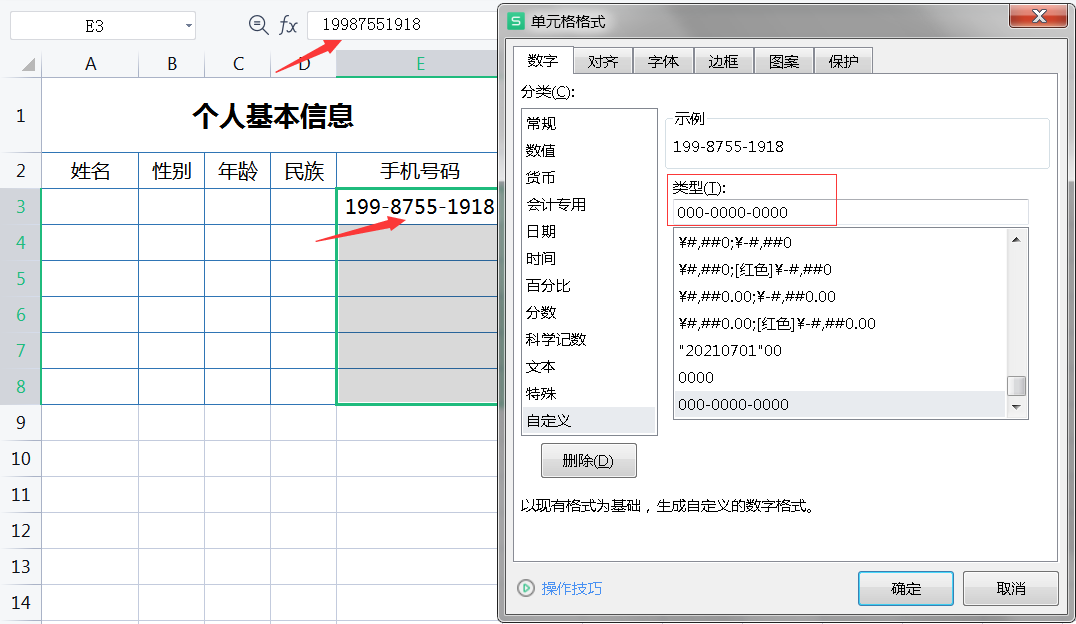Select the 日期 category
Viewport: 1076px width, 624px height.
click(x=589, y=231)
